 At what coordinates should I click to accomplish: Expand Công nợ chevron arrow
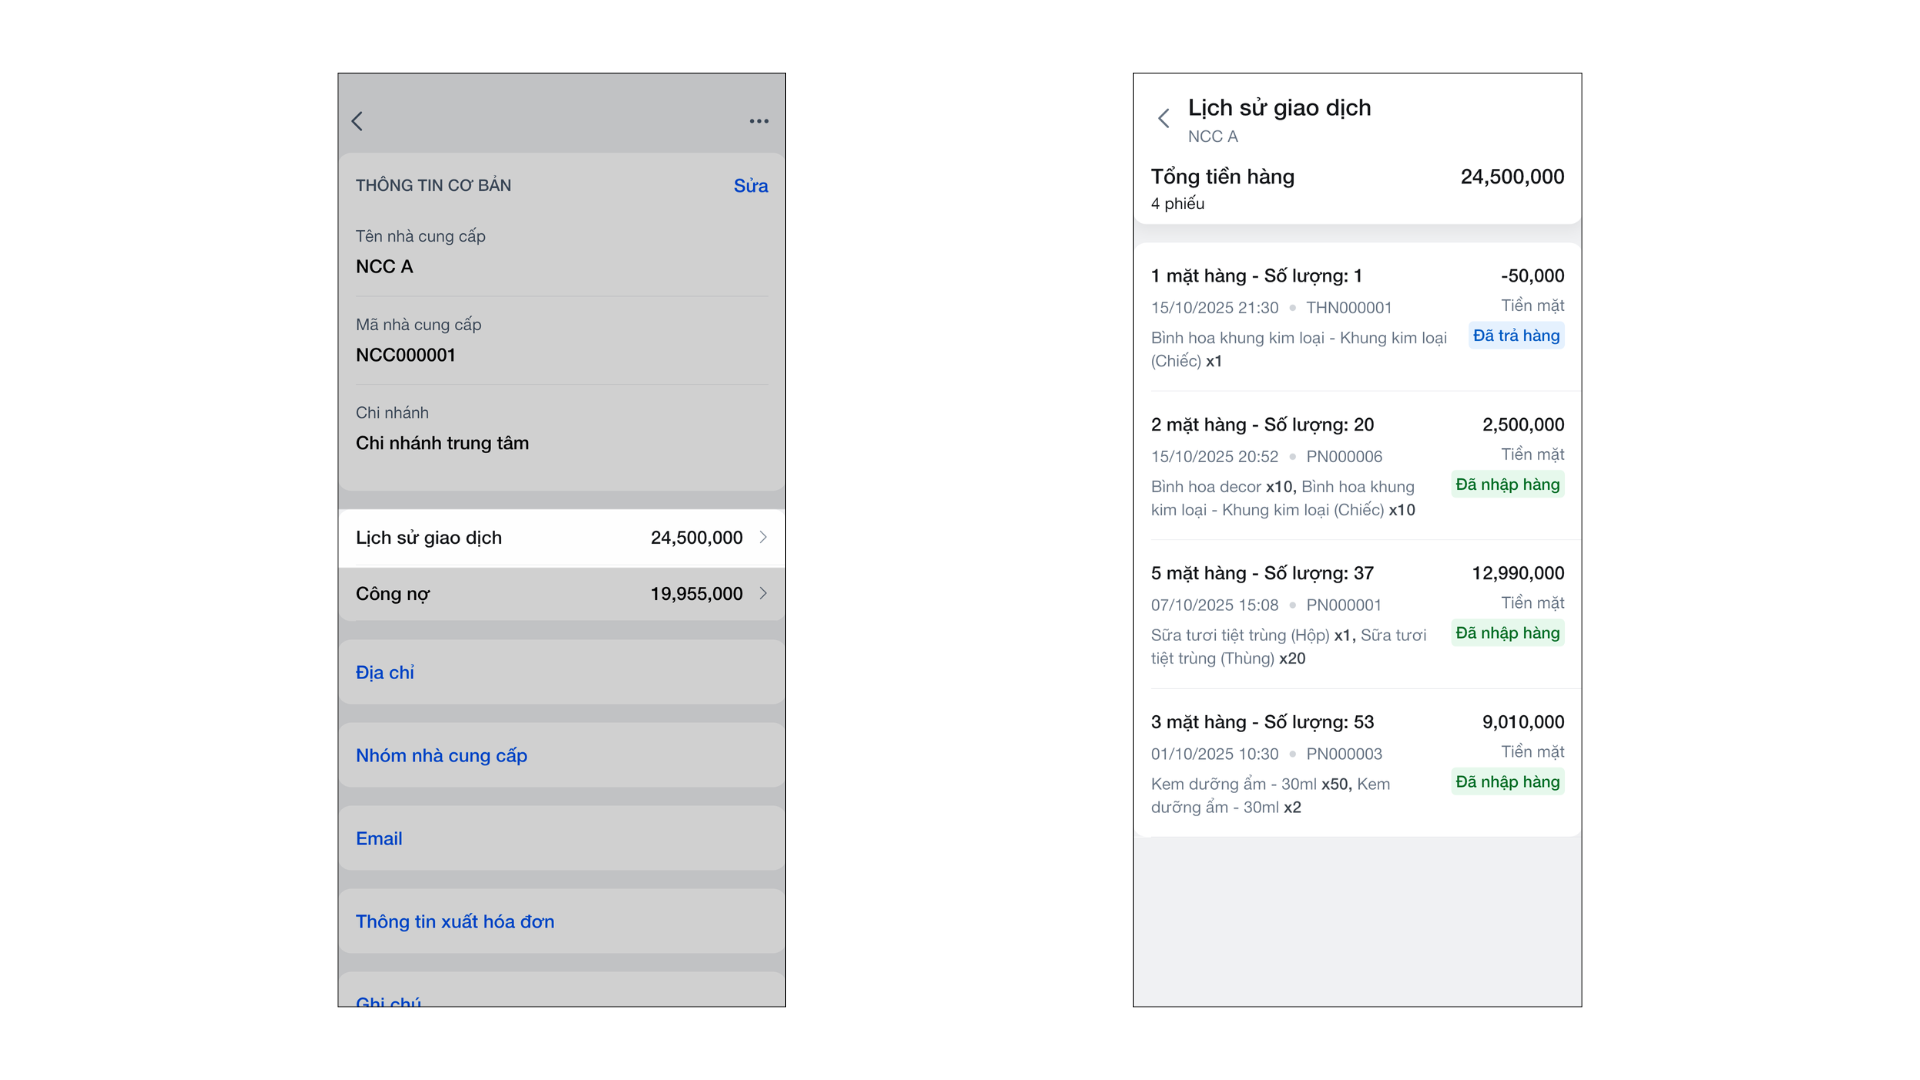point(763,594)
